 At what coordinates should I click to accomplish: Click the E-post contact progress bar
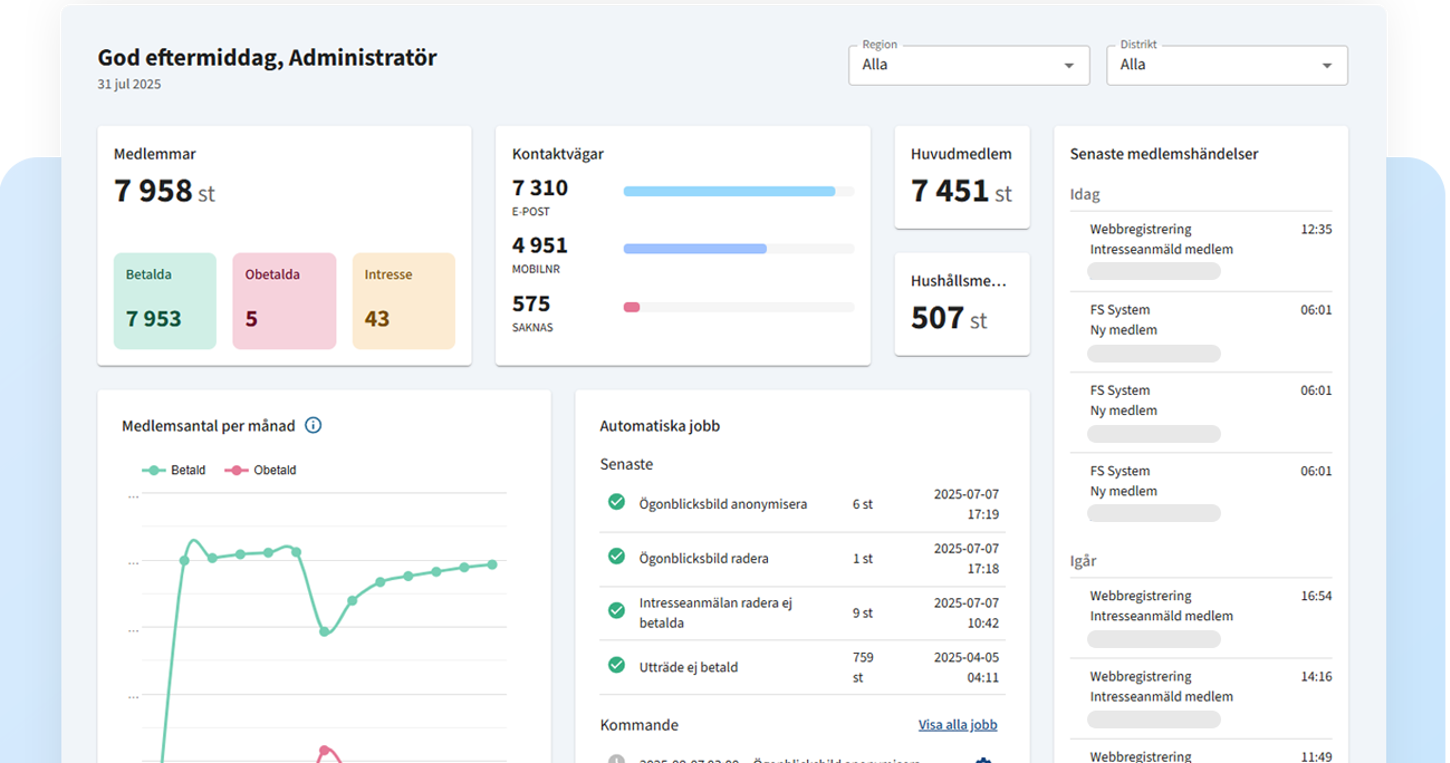[x=738, y=191]
